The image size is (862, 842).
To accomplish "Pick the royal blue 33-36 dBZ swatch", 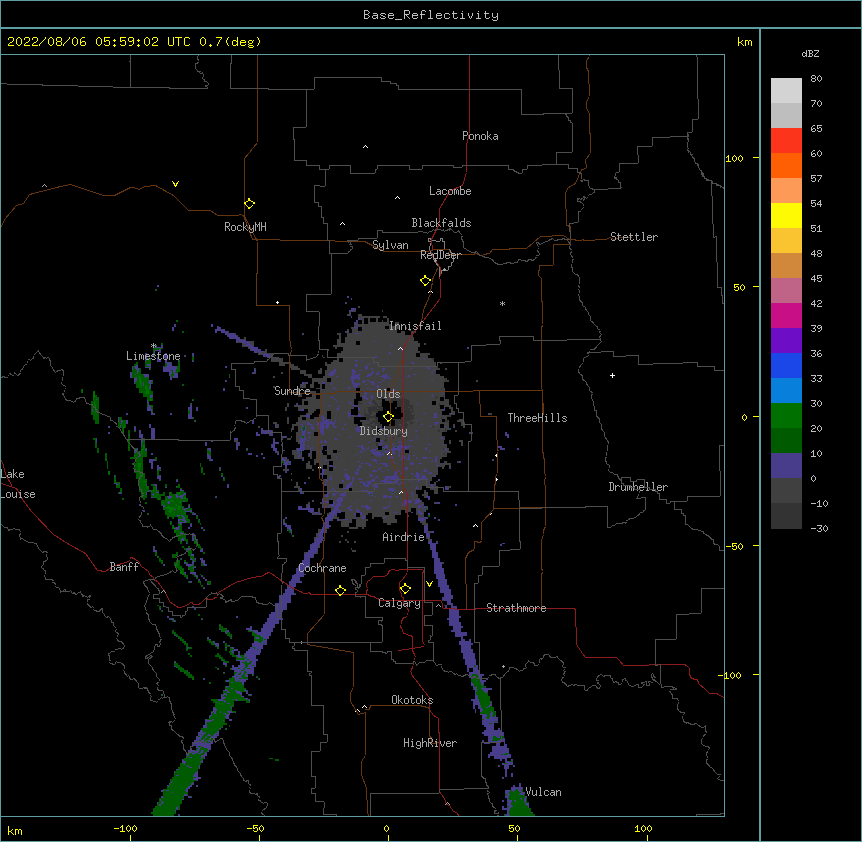I will [786, 365].
